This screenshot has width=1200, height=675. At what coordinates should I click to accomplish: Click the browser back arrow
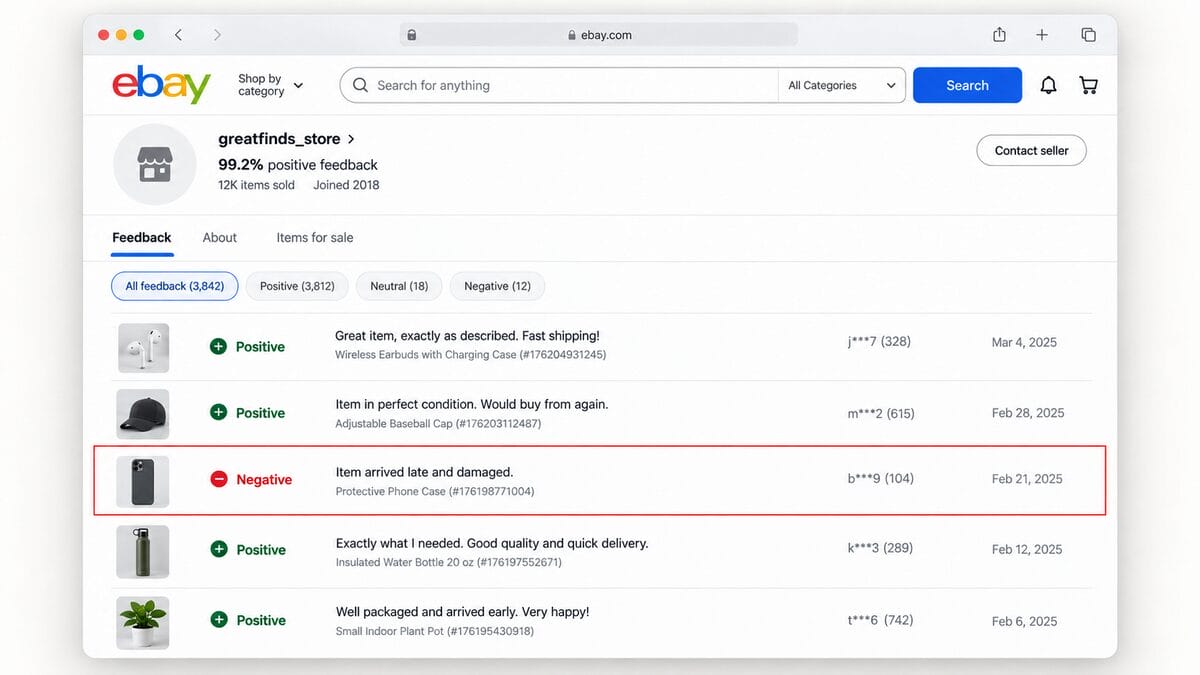click(x=178, y=35)
